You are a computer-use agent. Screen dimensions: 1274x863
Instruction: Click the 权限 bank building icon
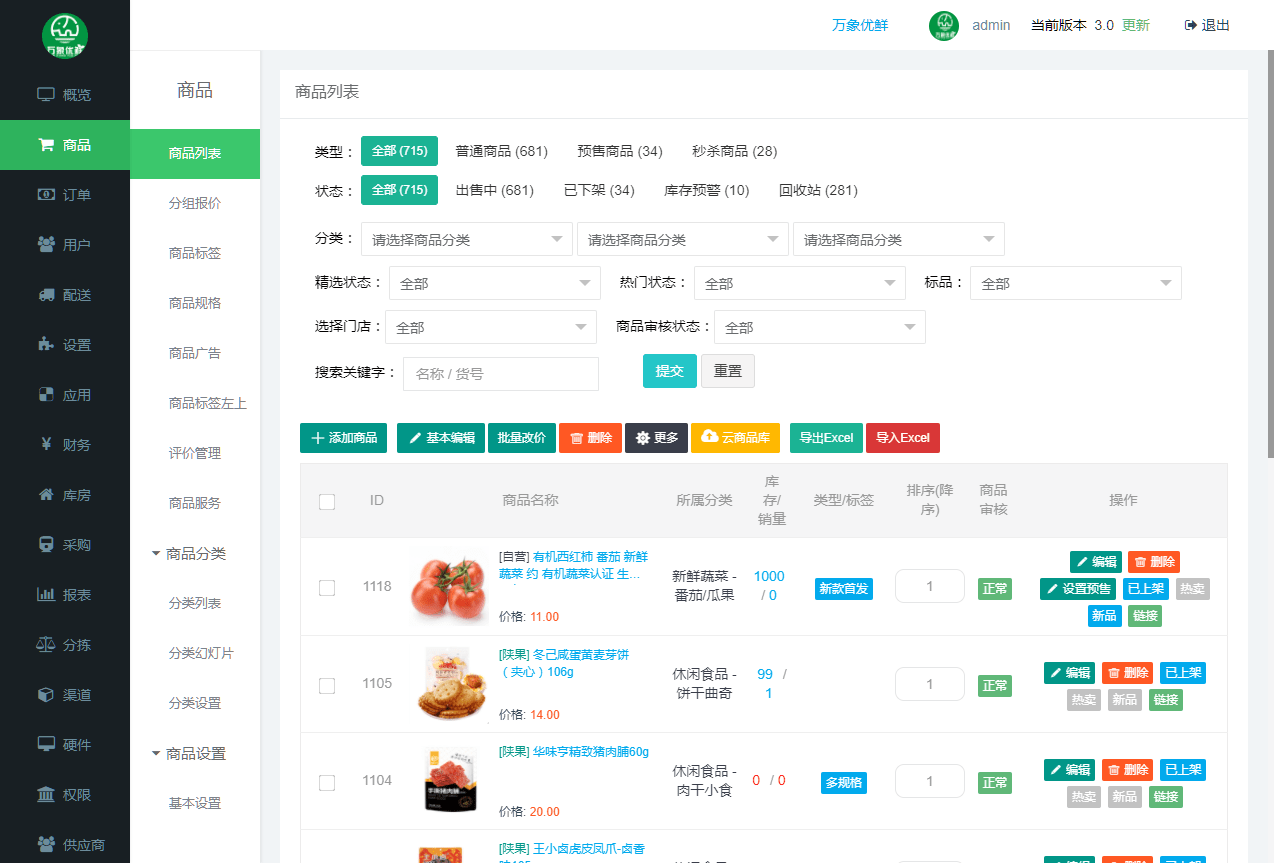click(x=45, y=795)
